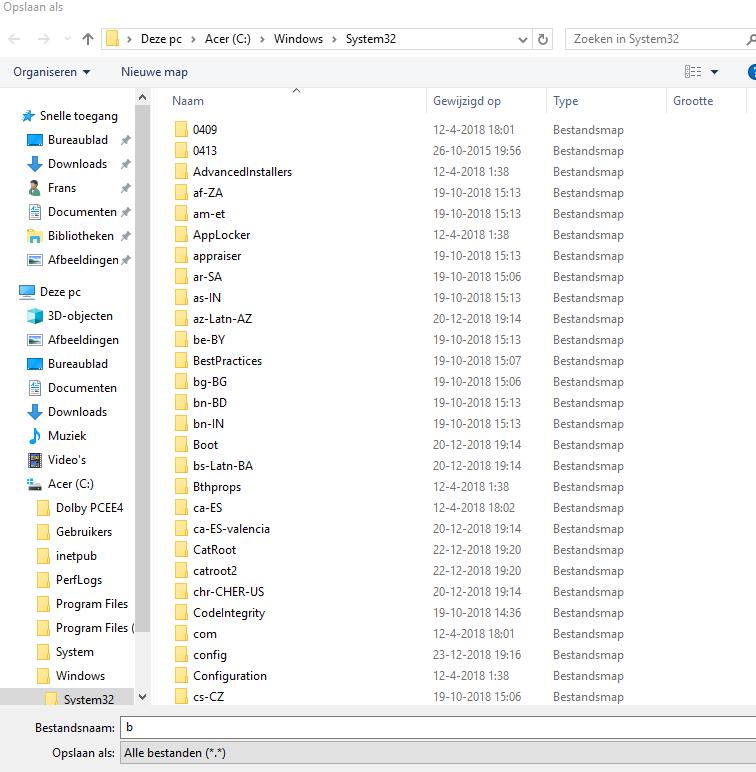Select the 'appraiser' folder
Viewport: 756px width, 772px height.
tap(217, 256)
